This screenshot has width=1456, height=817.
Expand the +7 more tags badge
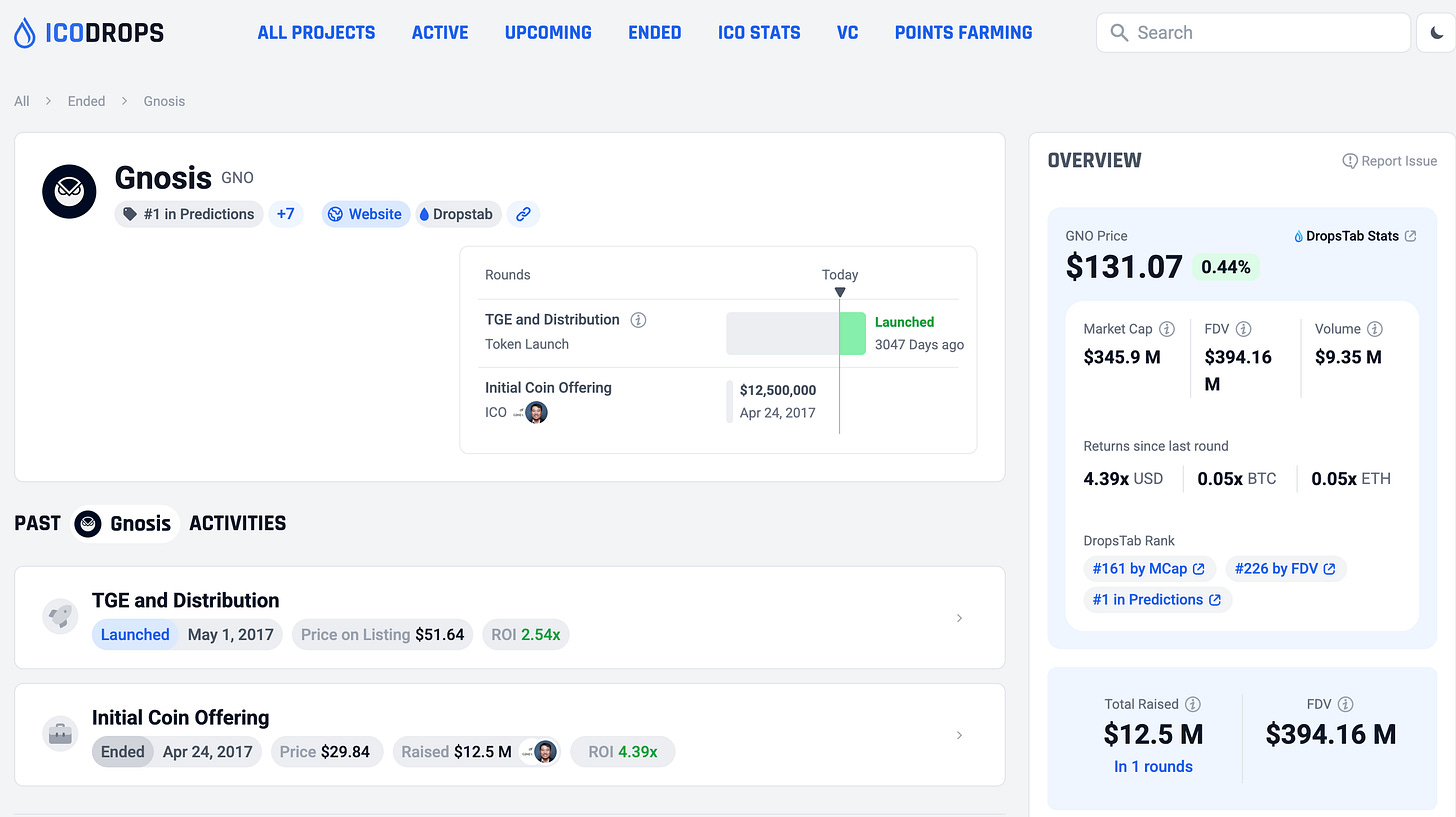[286, 214]
